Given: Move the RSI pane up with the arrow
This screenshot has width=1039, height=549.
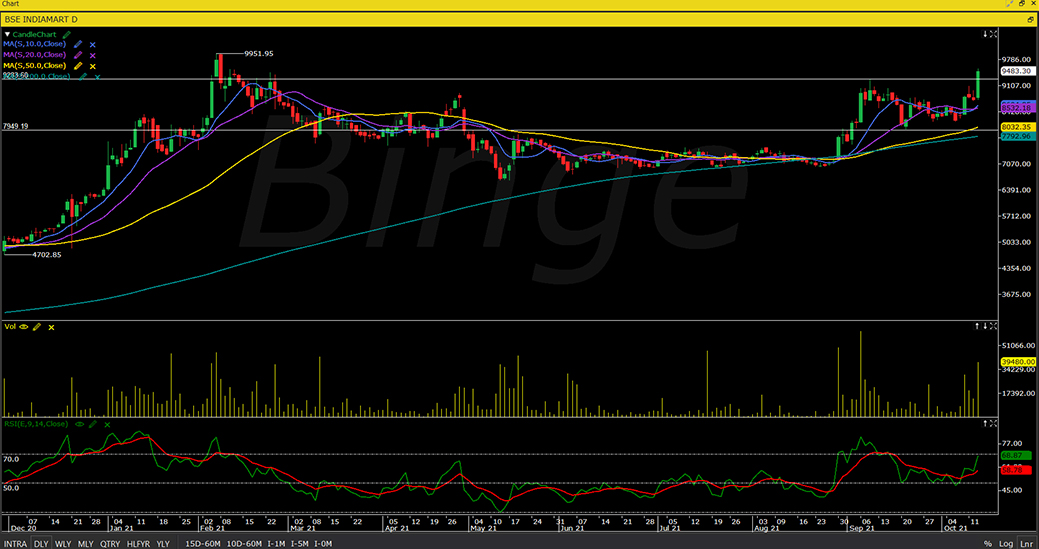Looking at the screenshot, I should tap(985, 423).
